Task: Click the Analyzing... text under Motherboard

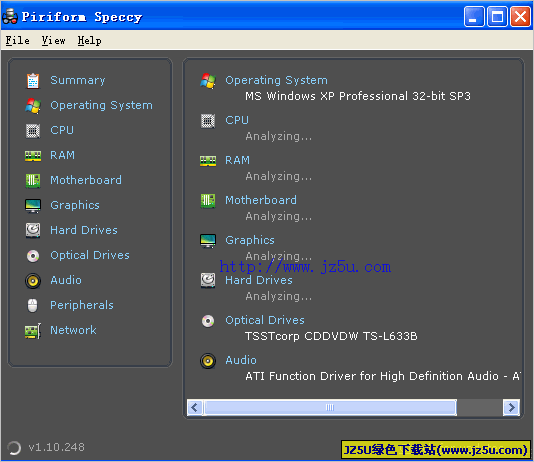Action: 279,217
